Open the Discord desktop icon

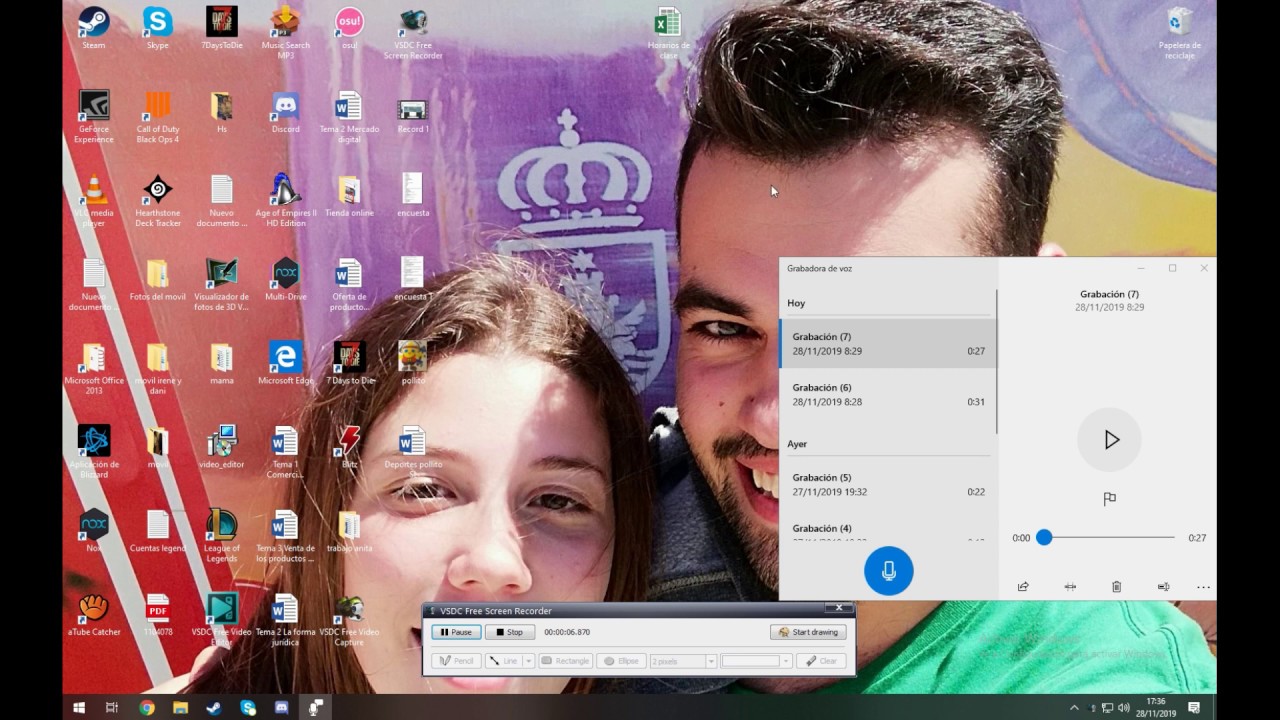pyautogui.click(x=286, y=112)
